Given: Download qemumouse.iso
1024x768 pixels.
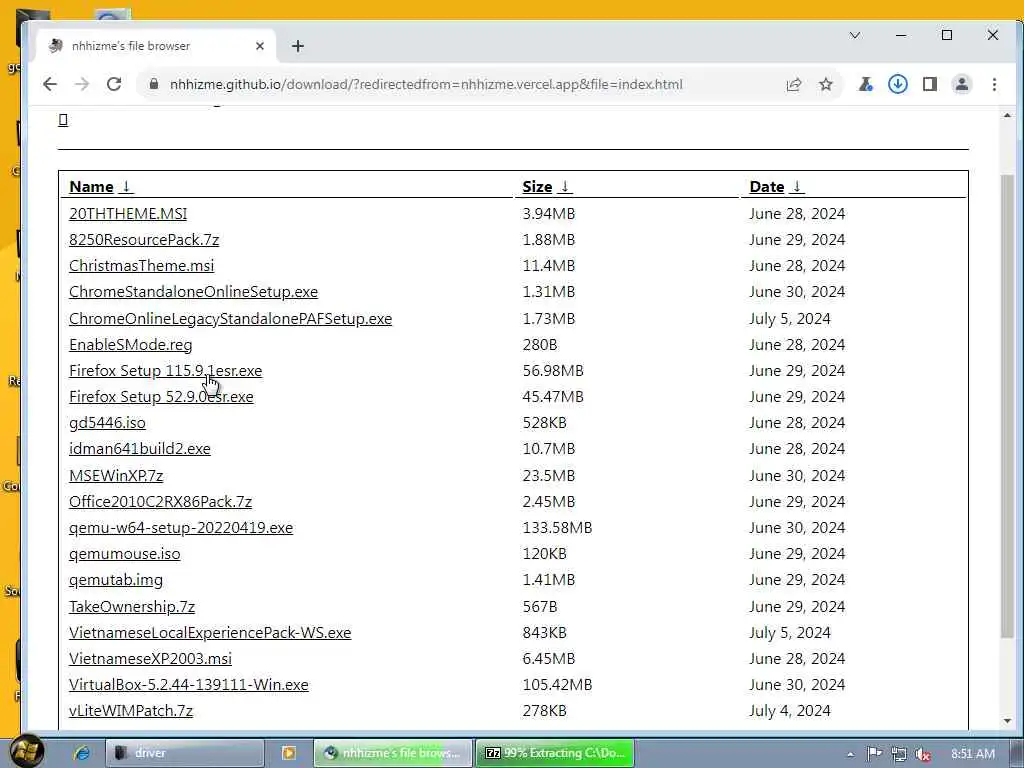Looking at the screenshot, I should pyautogui.click(x=125, y=554).
